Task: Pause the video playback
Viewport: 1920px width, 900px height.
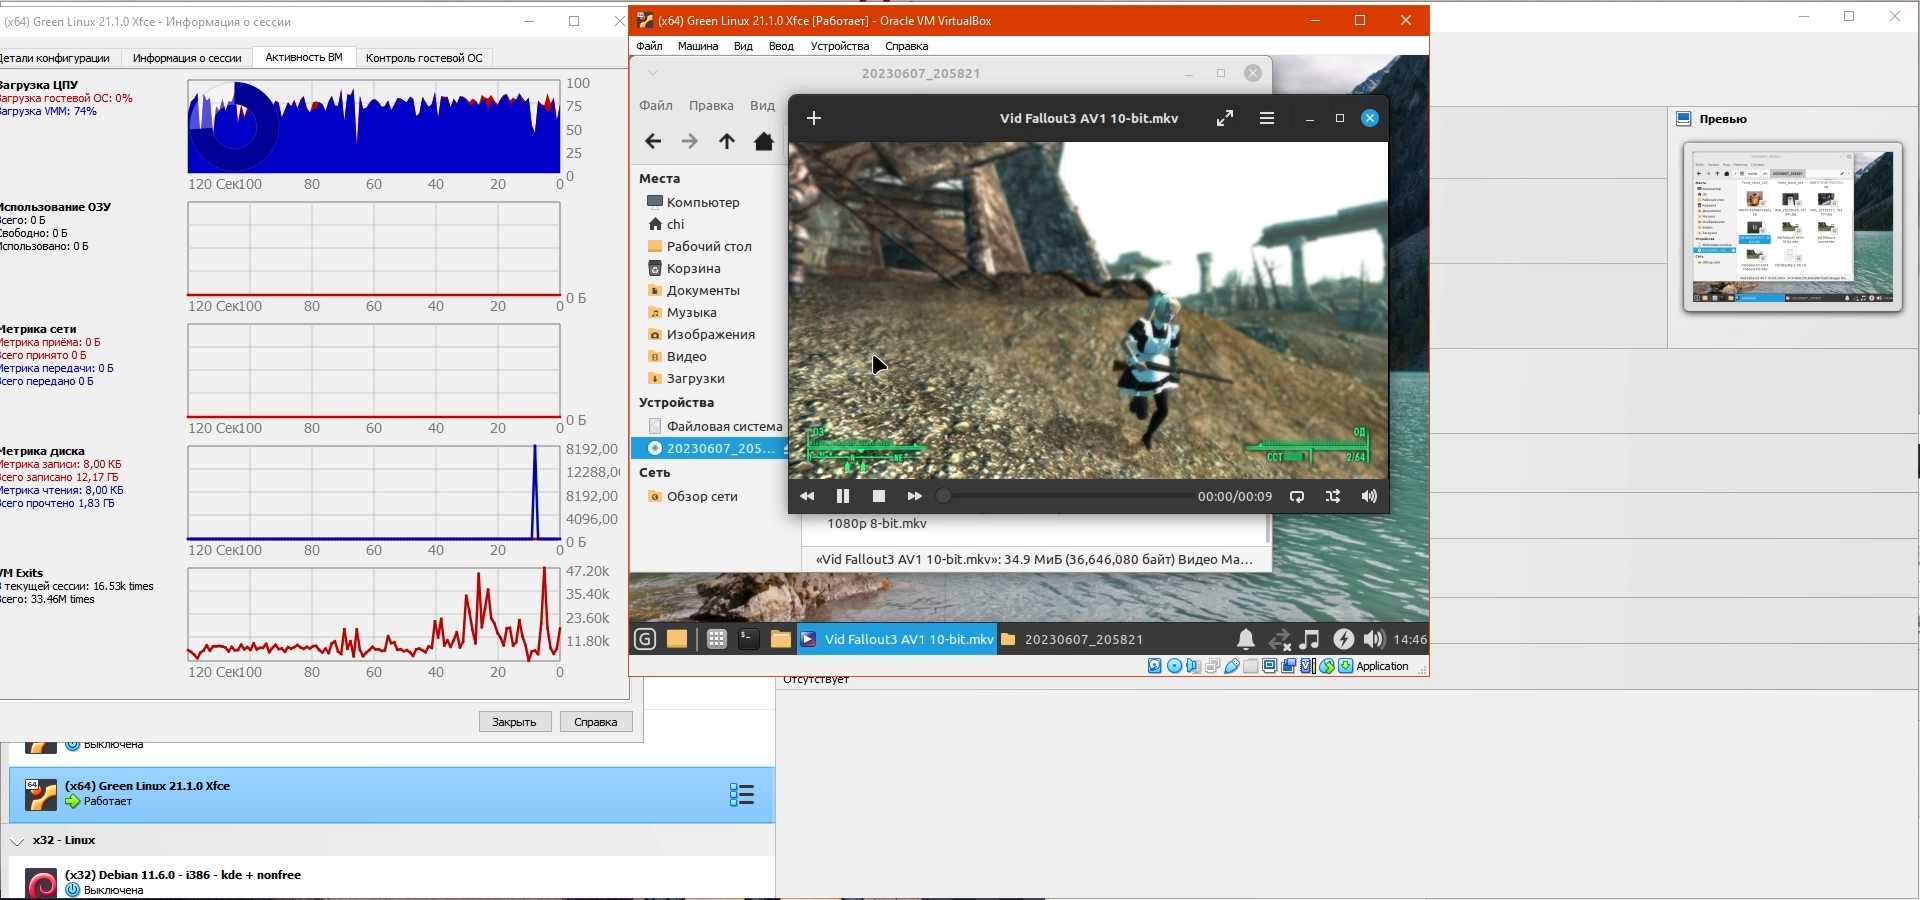Action: coord(842,496)
